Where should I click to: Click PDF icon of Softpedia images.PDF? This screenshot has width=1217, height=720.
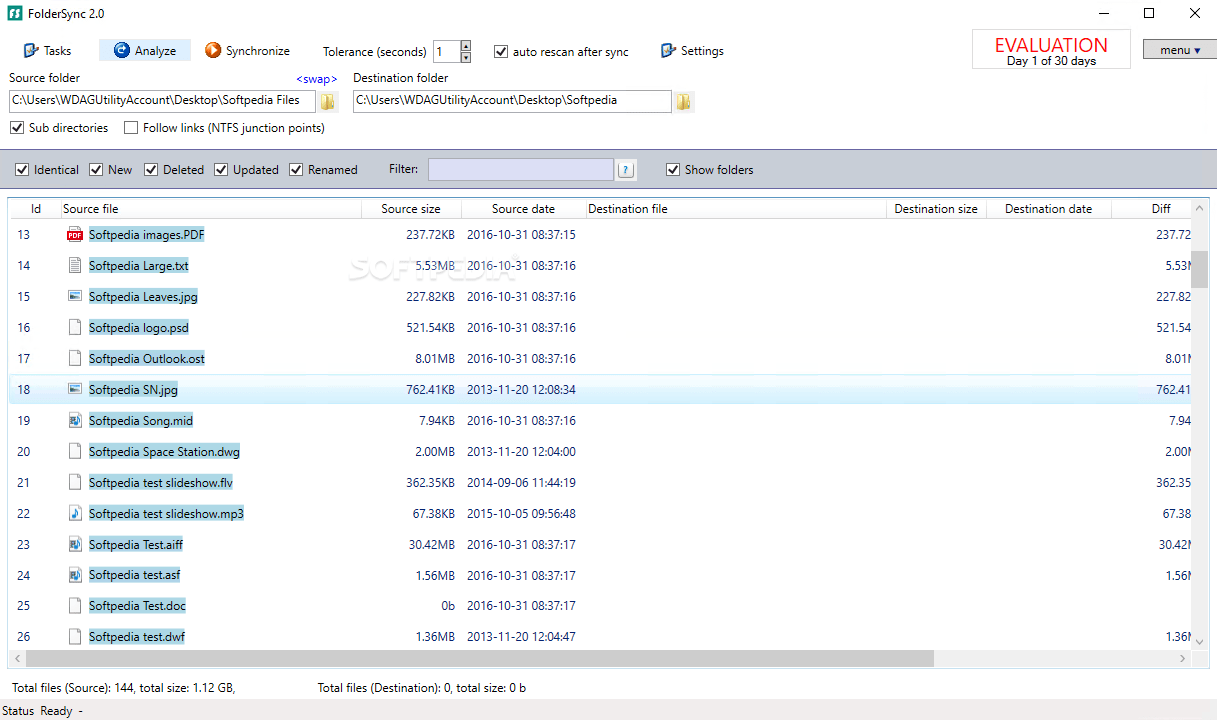click(x=75, y=235)
